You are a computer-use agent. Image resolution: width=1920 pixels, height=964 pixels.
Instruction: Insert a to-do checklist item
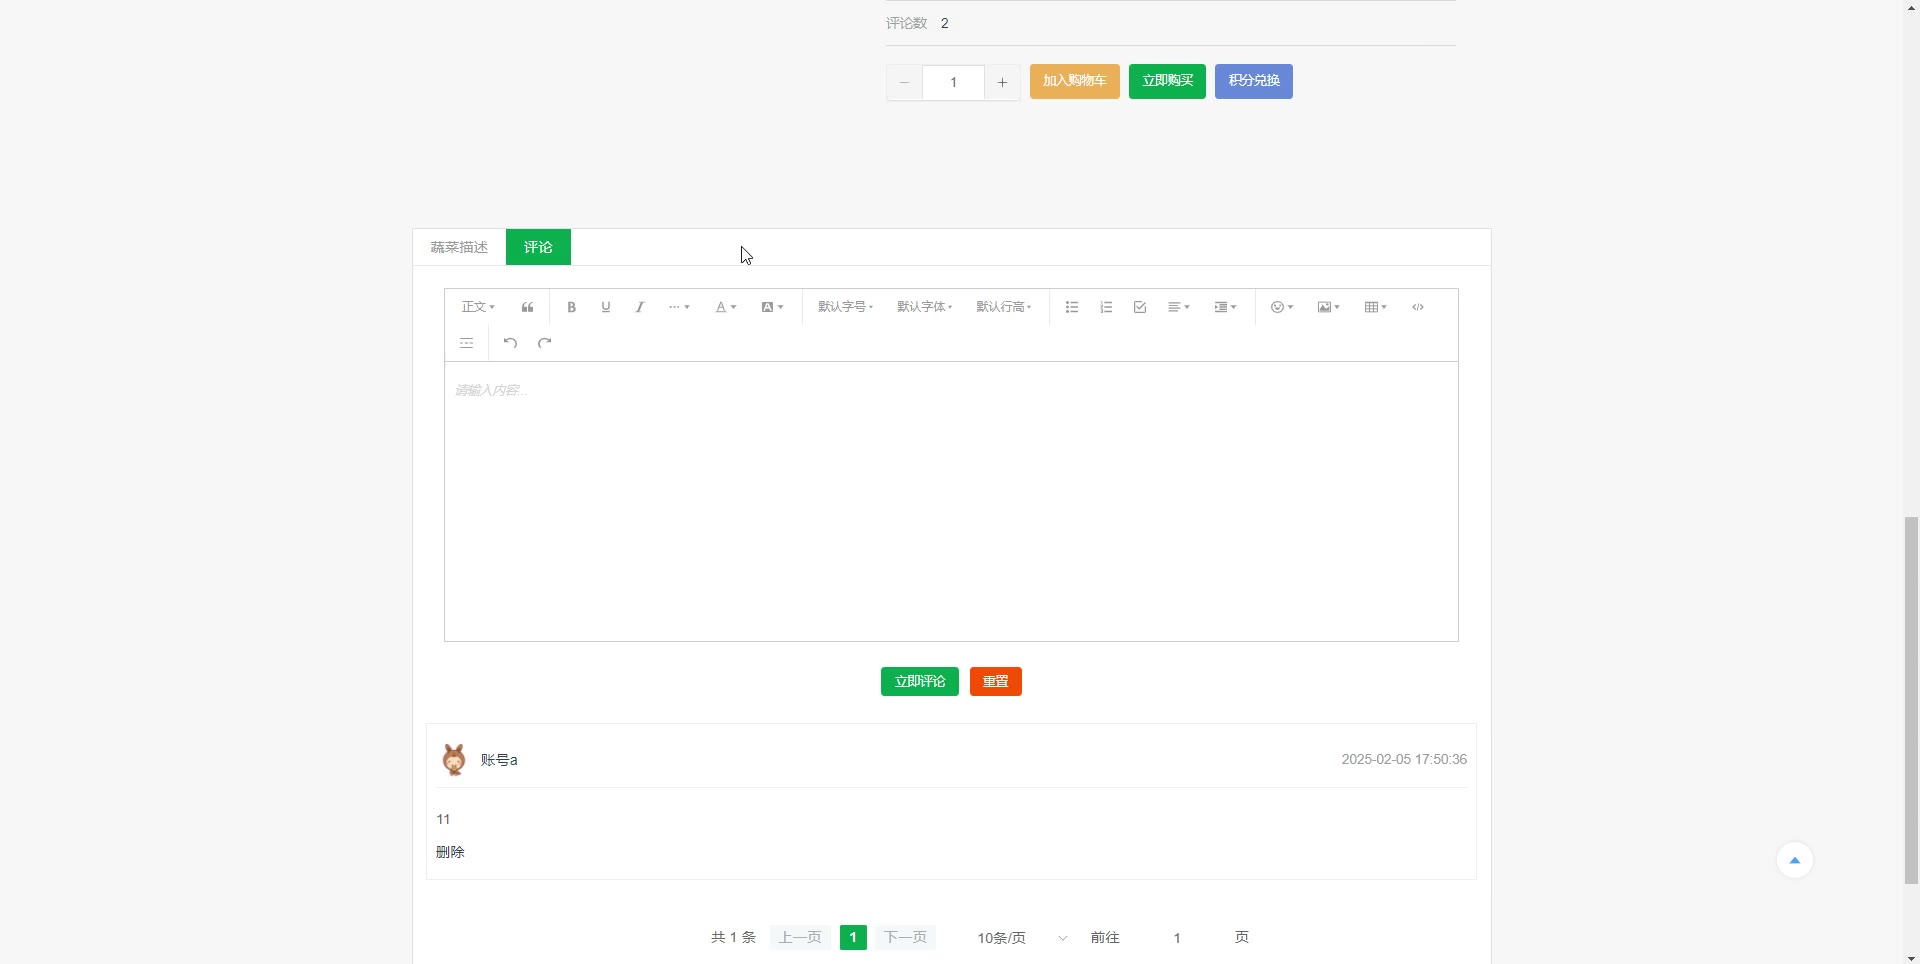tap(1140, 307)
